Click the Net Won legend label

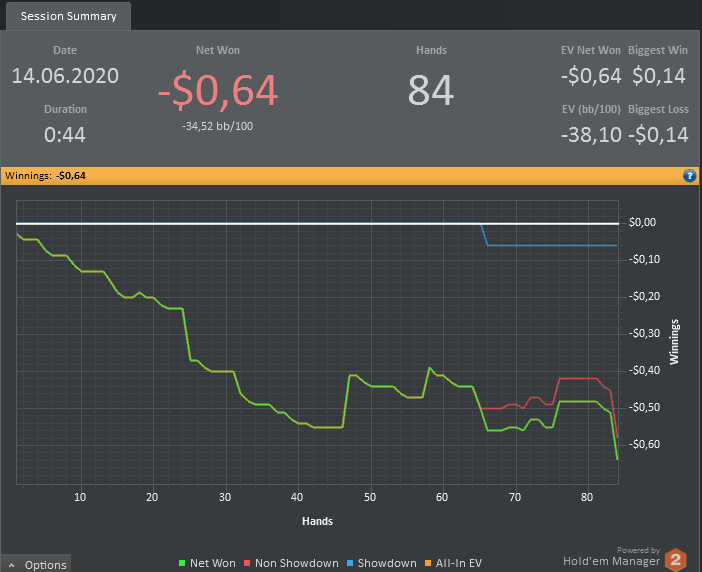pyautogui.click(x=213, y=563)
